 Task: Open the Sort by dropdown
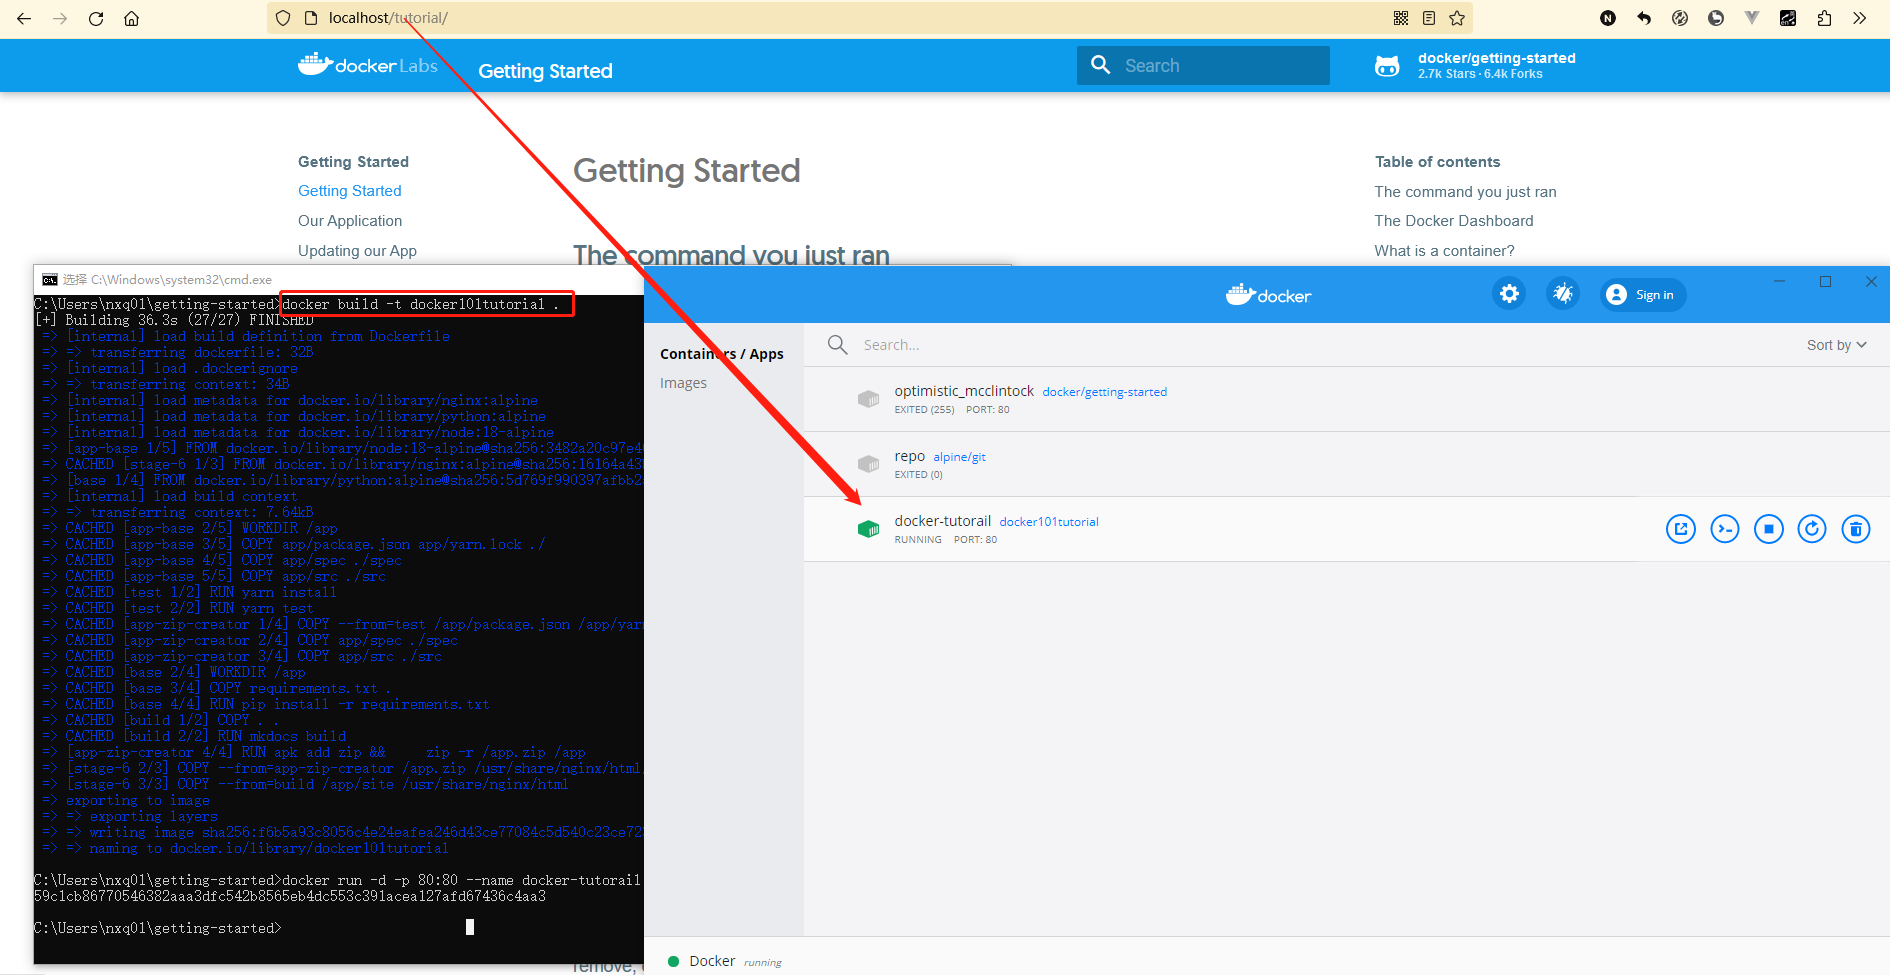(1836, 345)
